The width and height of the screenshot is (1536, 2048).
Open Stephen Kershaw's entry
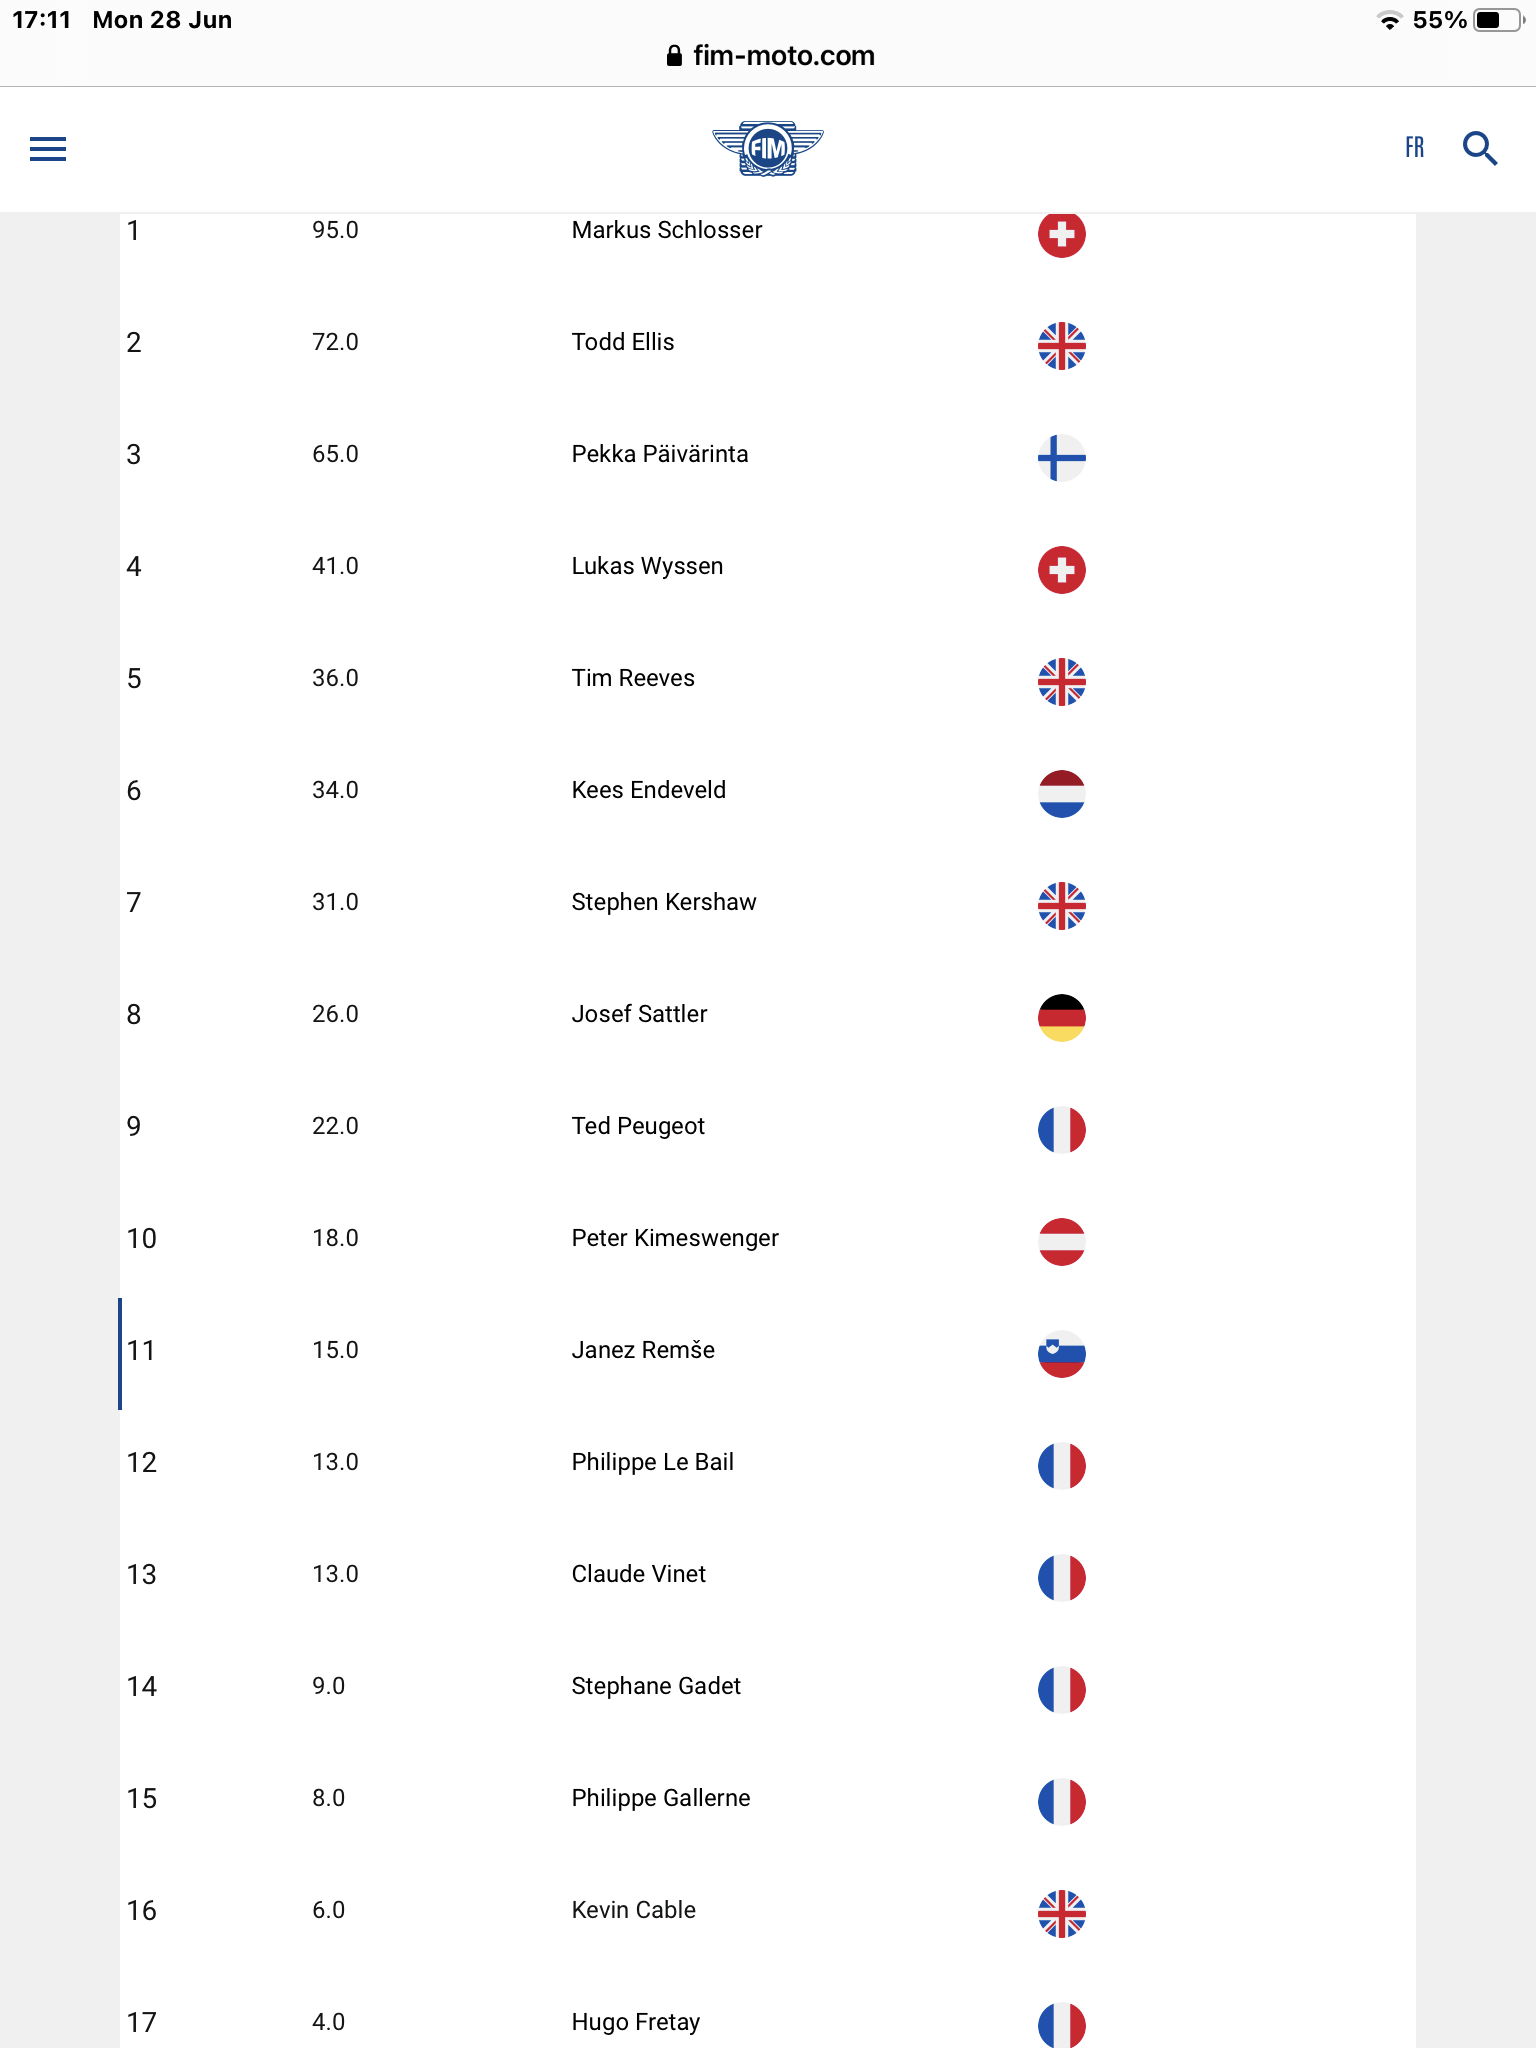coord(664,902)
